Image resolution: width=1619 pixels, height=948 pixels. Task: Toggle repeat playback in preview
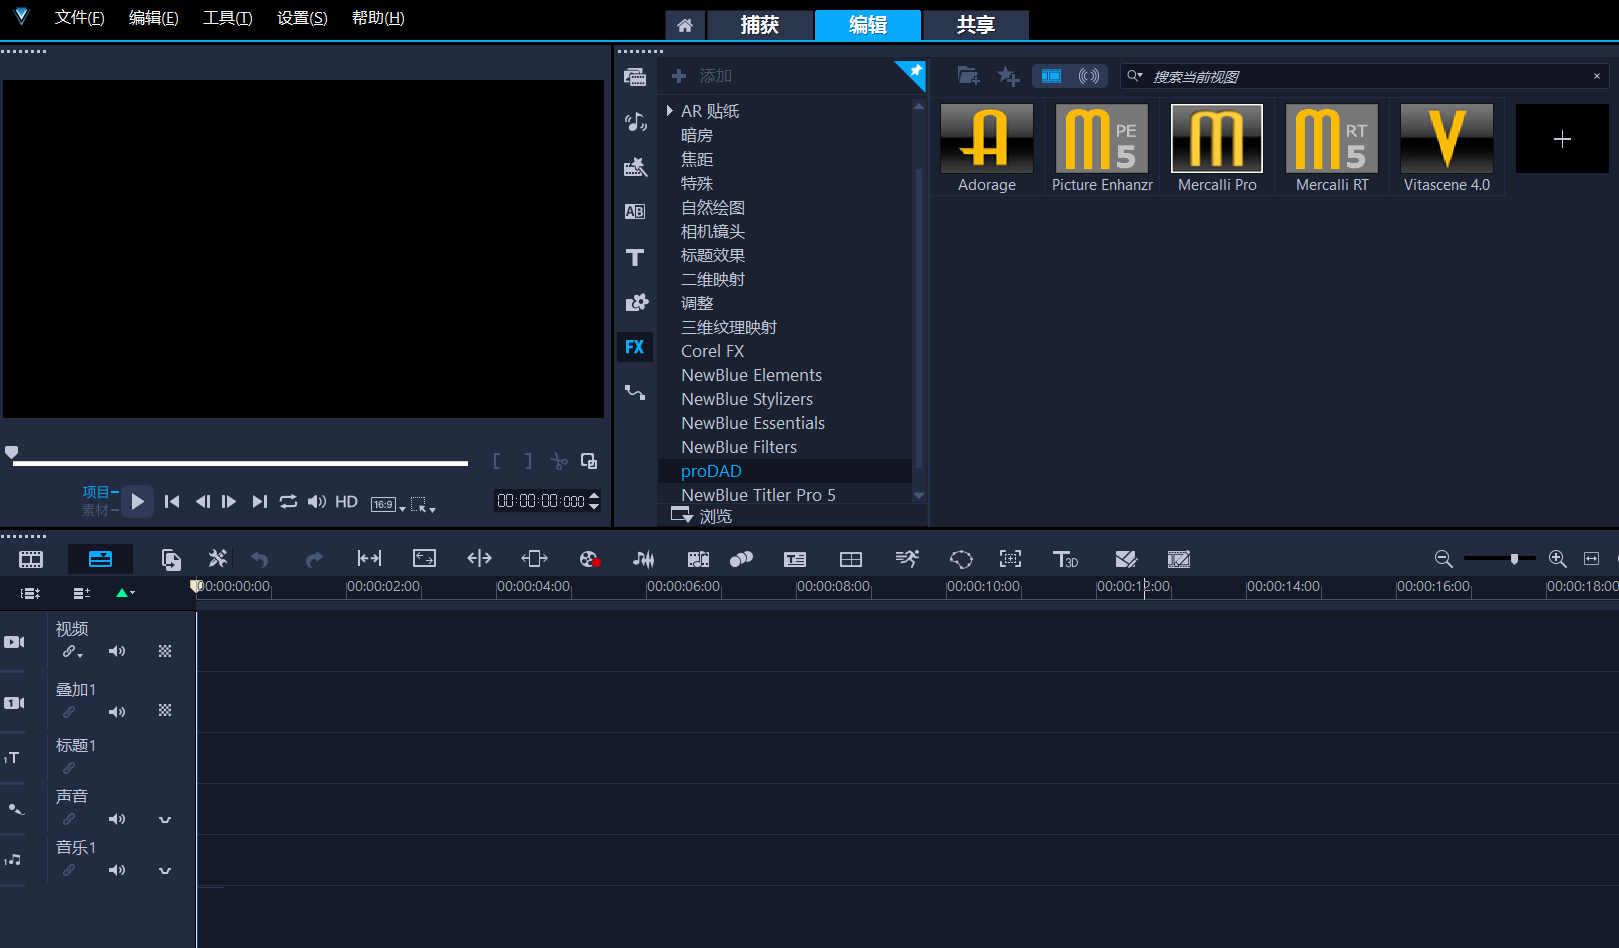[288, 502]
